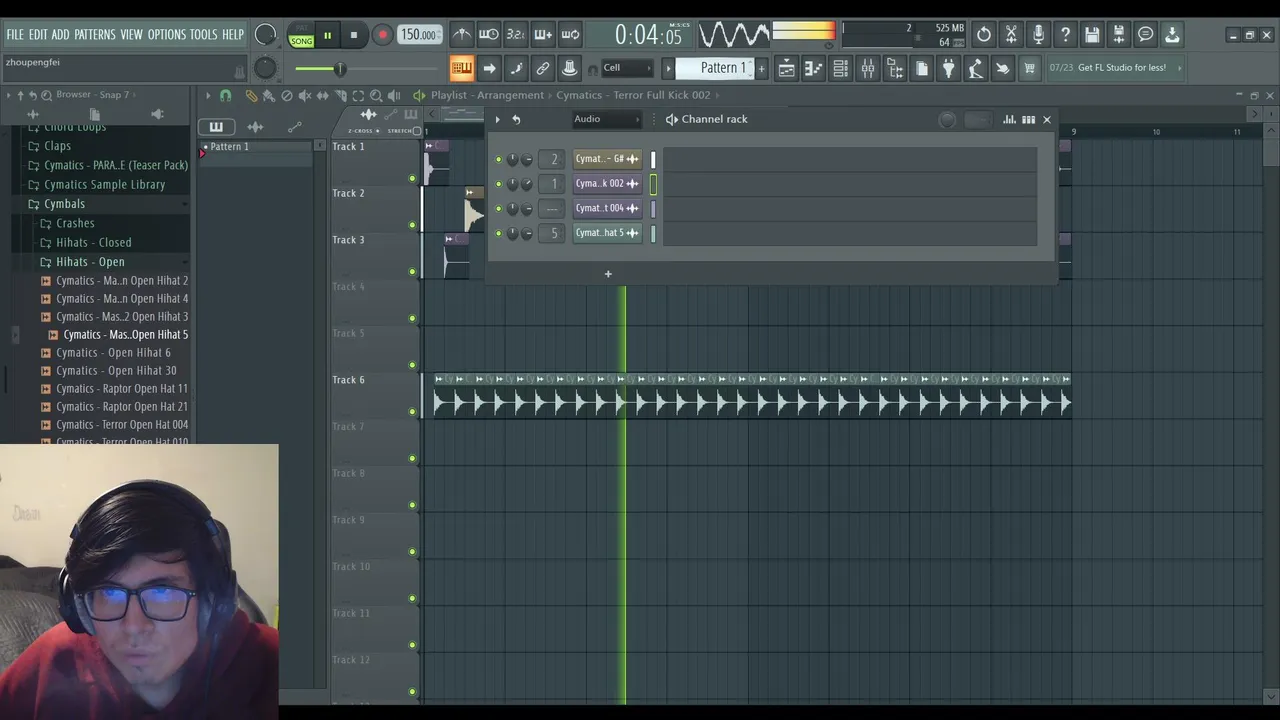
Task: Collapse the Hihats - Open folder
Action: (90, 262)
